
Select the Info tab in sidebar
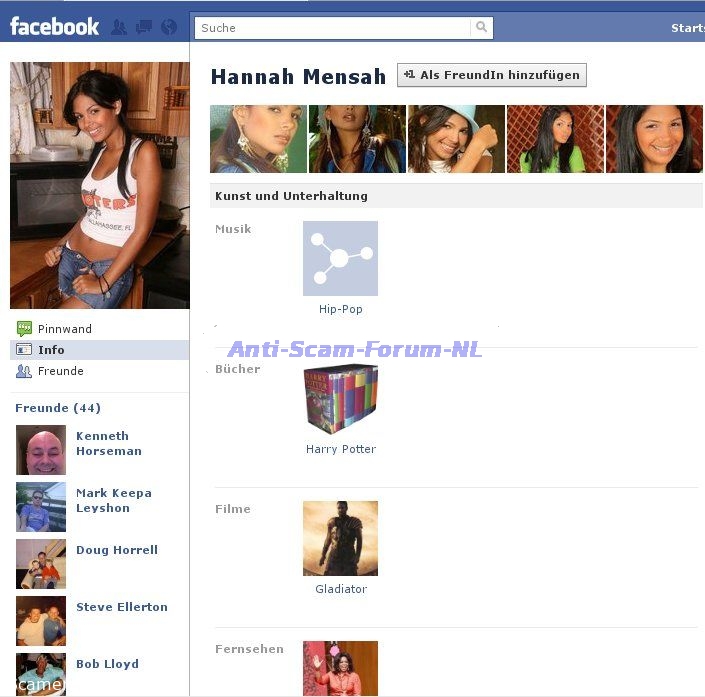51,350
